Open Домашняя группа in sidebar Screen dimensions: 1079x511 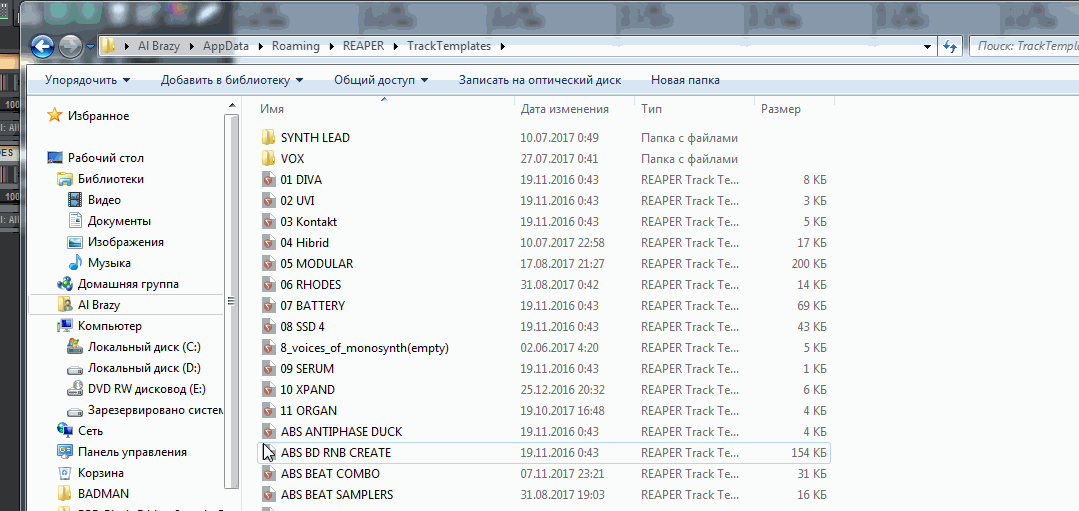[128, 284]
